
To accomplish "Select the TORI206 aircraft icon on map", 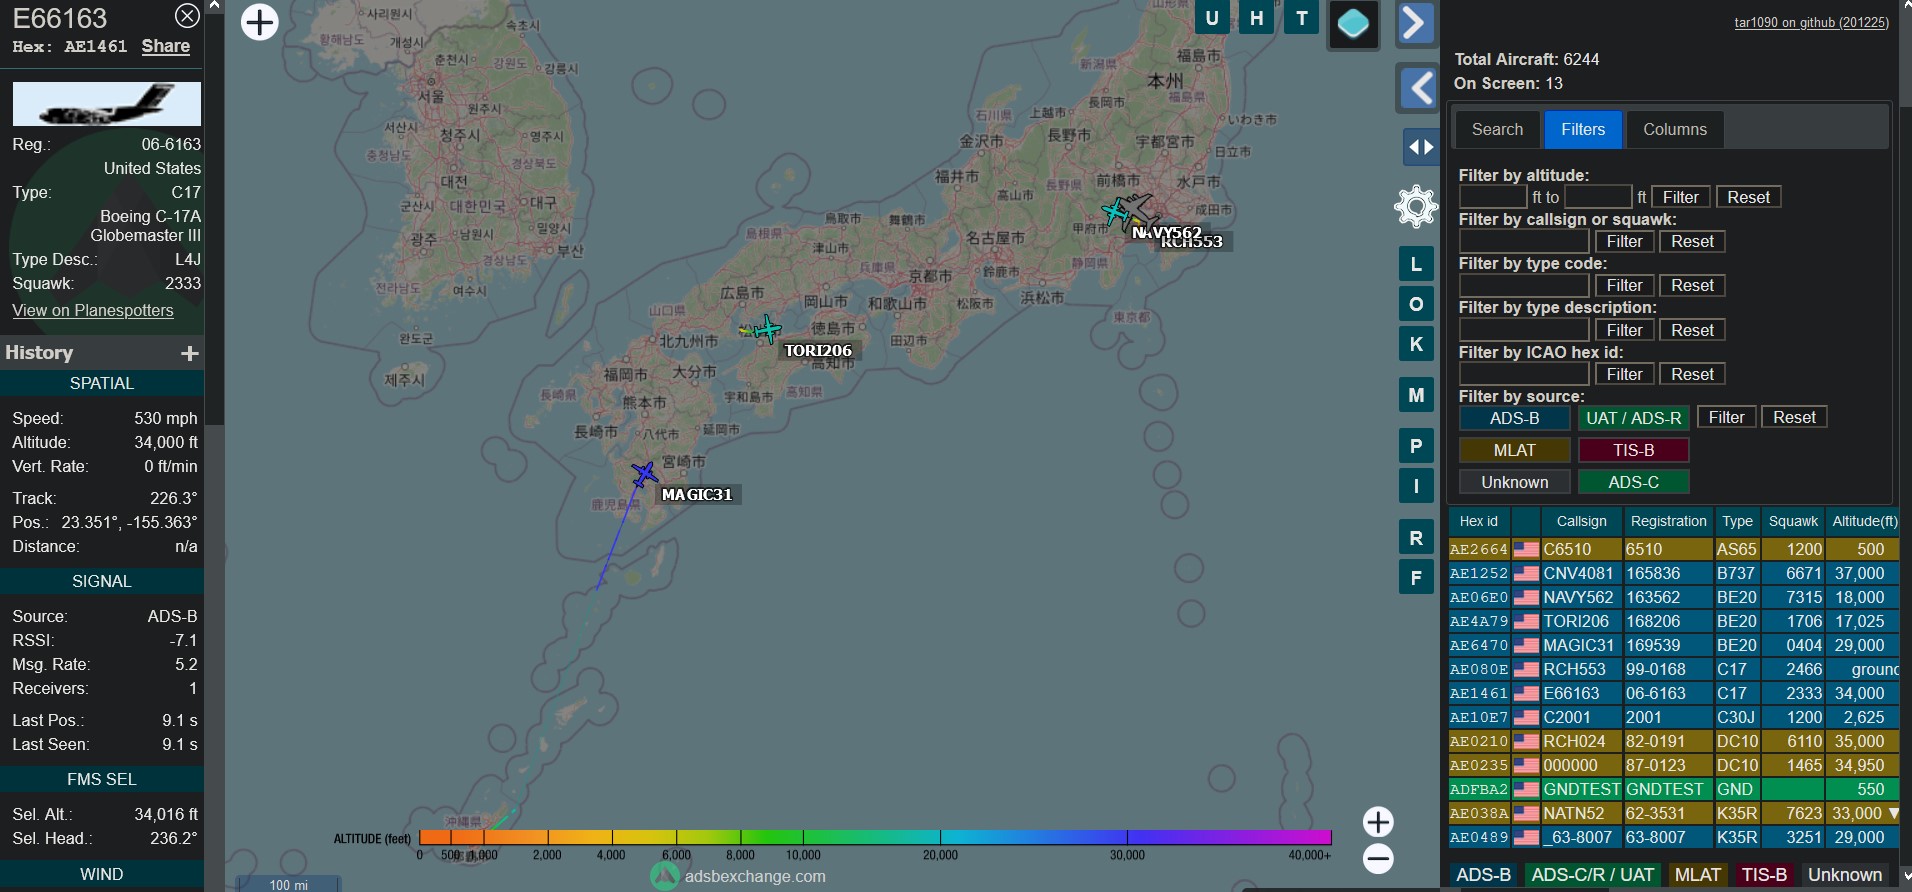I will pyautogui.click(x=767, y=329).
